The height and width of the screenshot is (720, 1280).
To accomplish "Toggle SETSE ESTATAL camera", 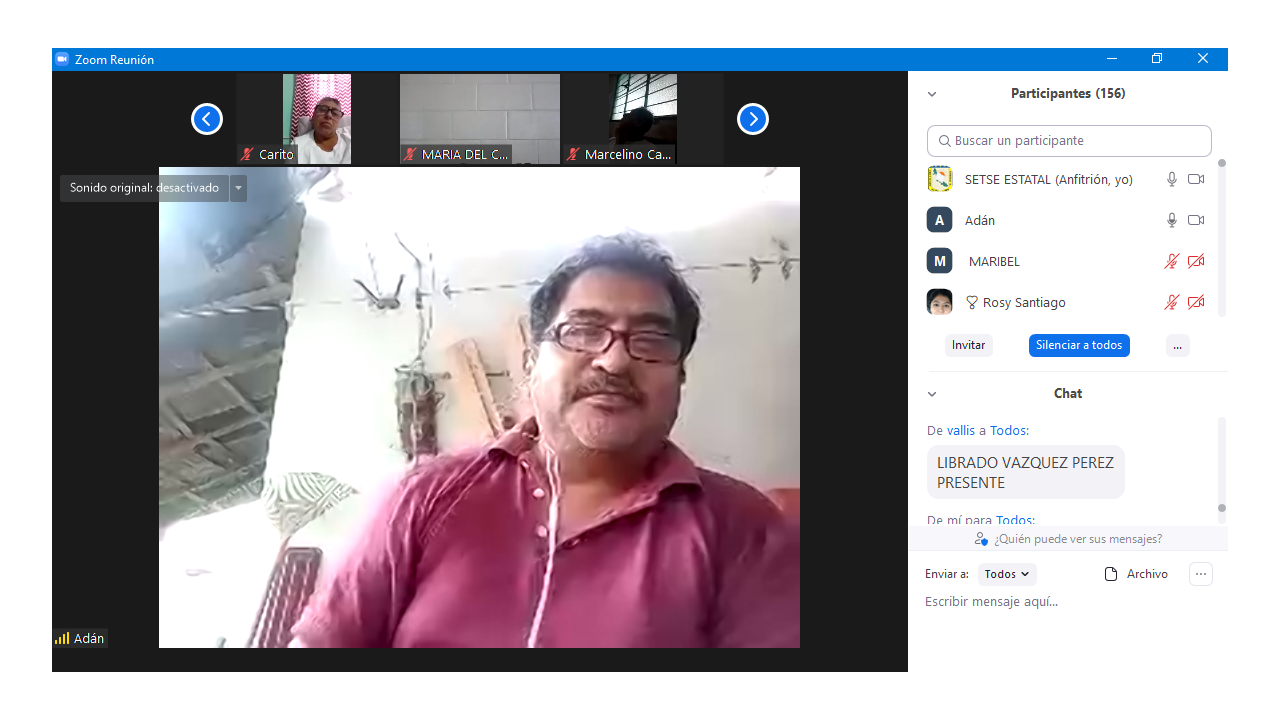I will pyautogui.click(x=1196, y=179).
